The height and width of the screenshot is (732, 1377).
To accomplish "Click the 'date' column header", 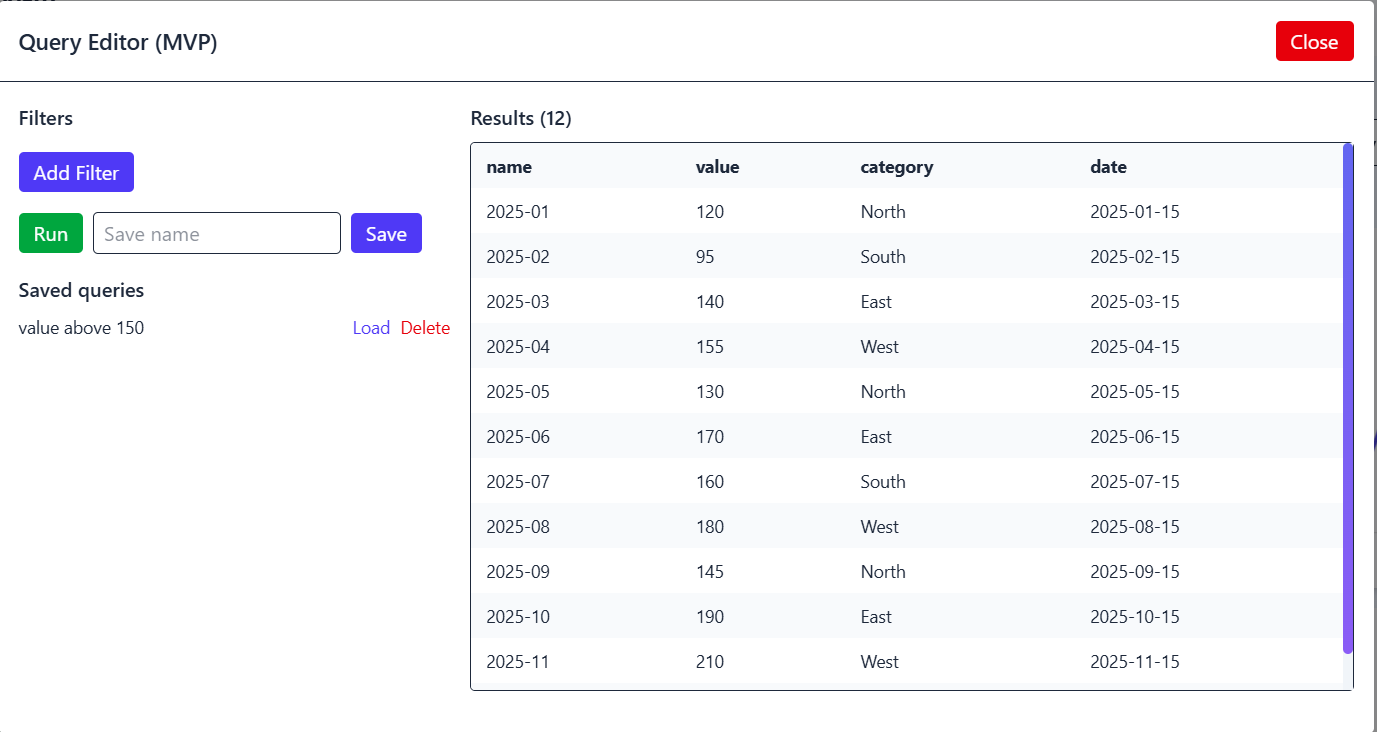I will pyautogui.click(x=1108, y=167).
